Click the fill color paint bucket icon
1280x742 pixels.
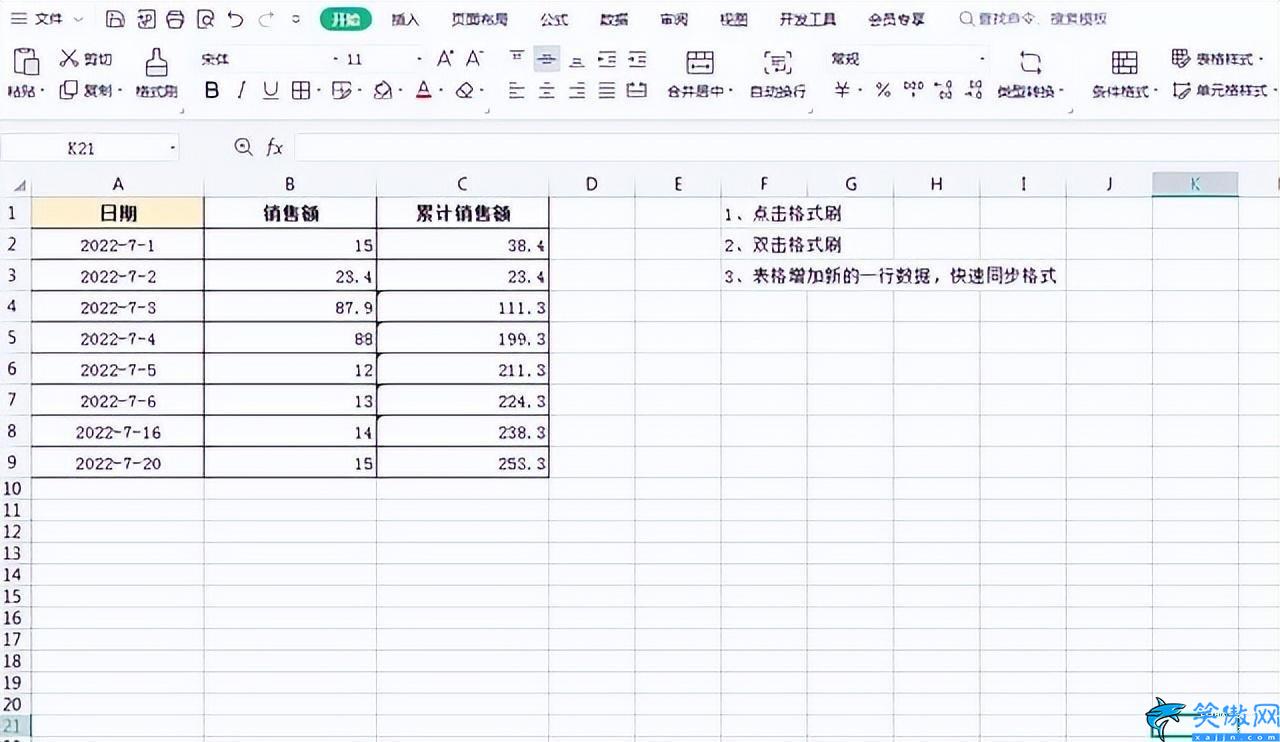pyautogui.click(x=382, y=90)
